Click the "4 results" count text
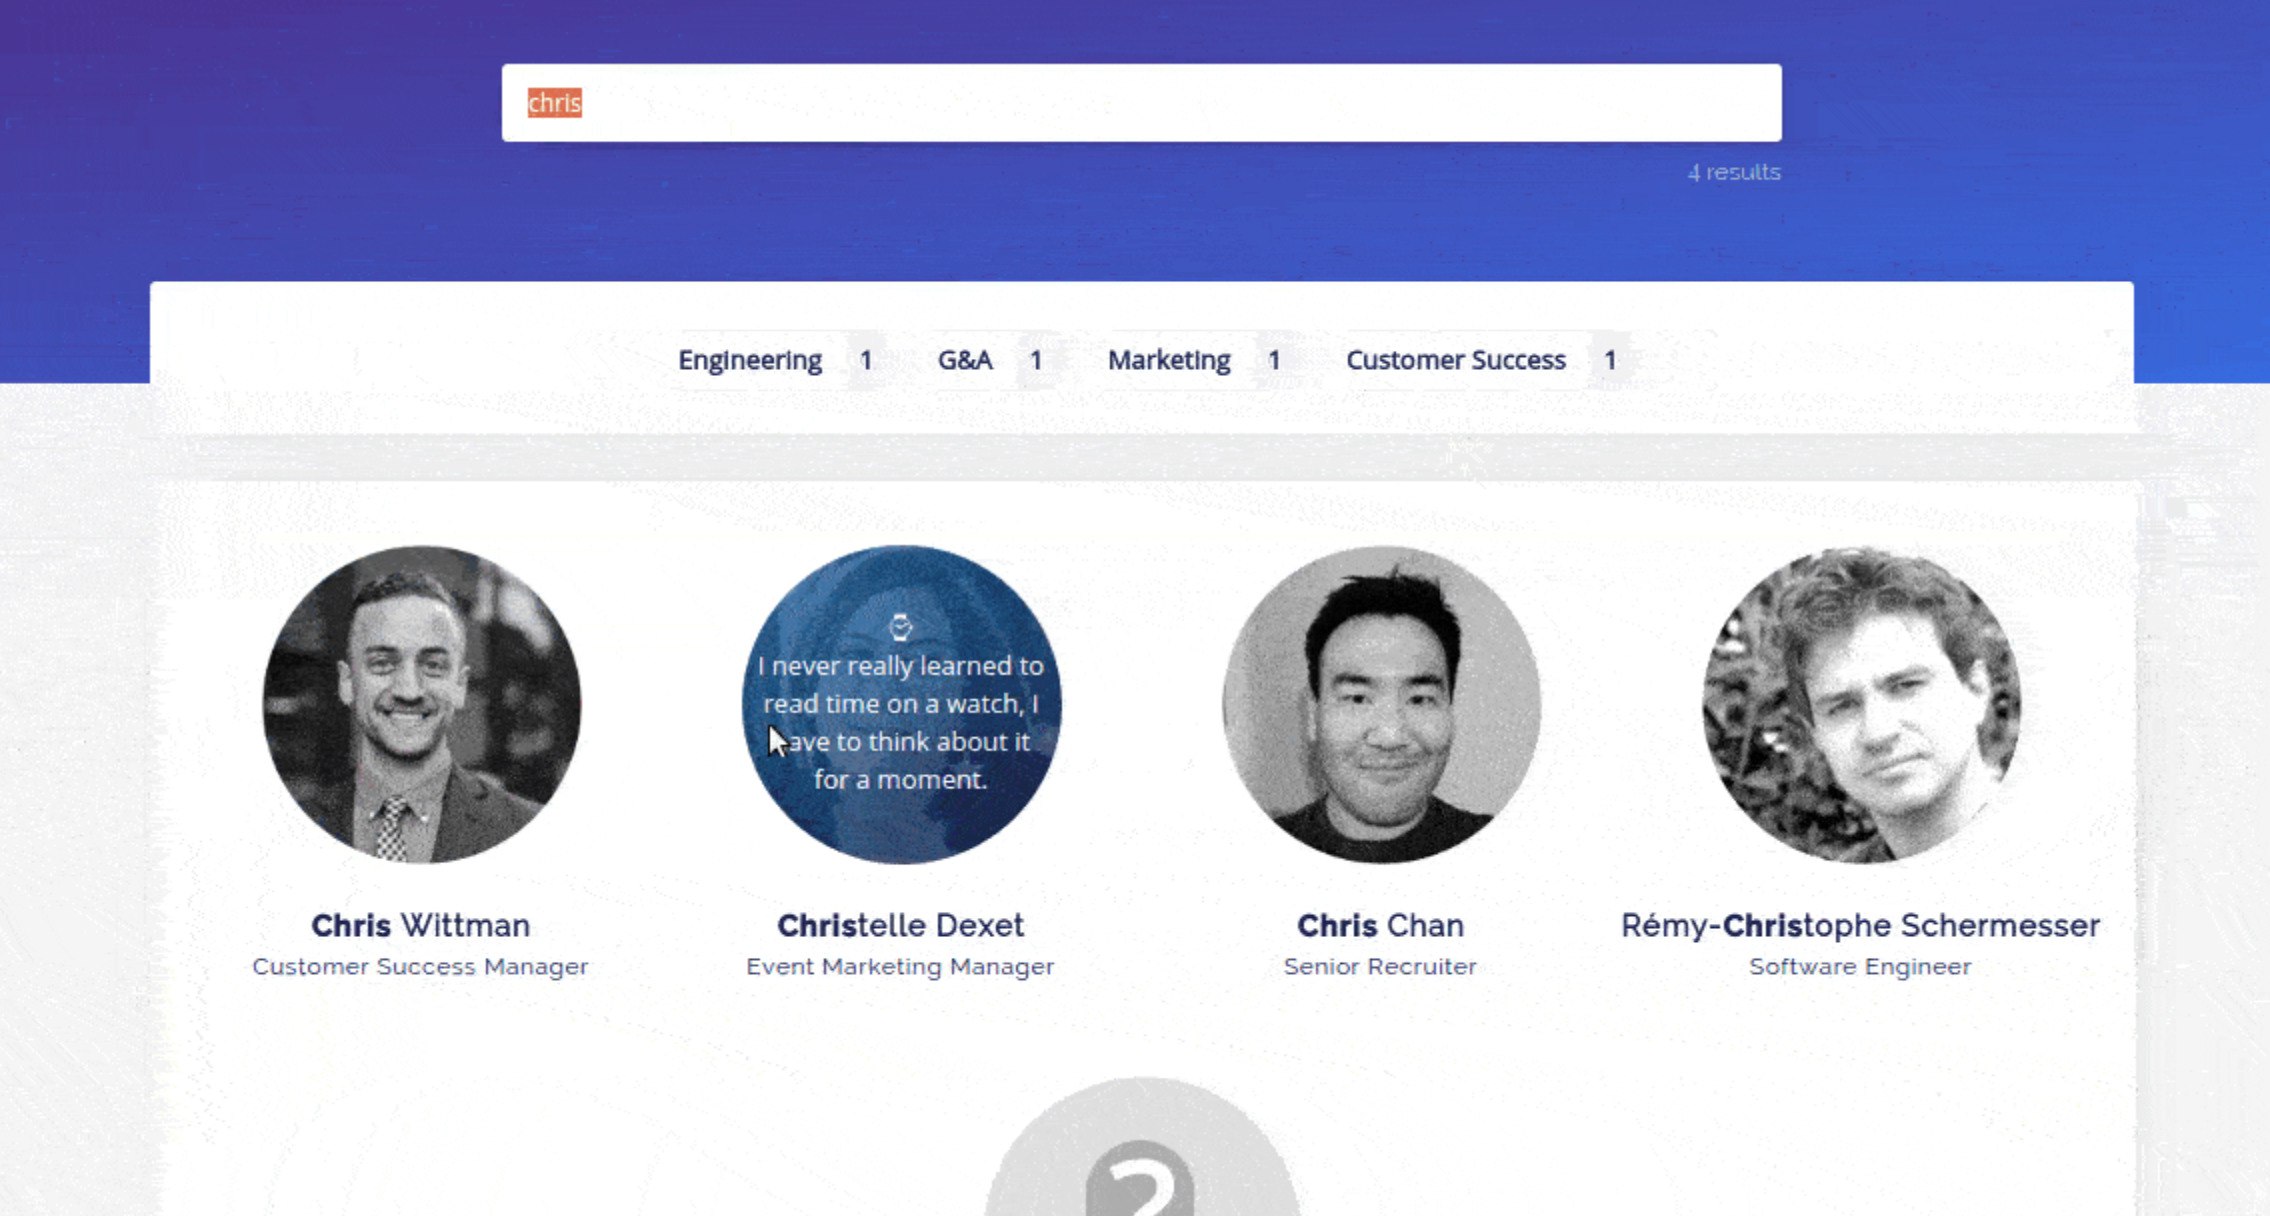Screen dimensions: 2270x1216 click(x=1734, y=172)
